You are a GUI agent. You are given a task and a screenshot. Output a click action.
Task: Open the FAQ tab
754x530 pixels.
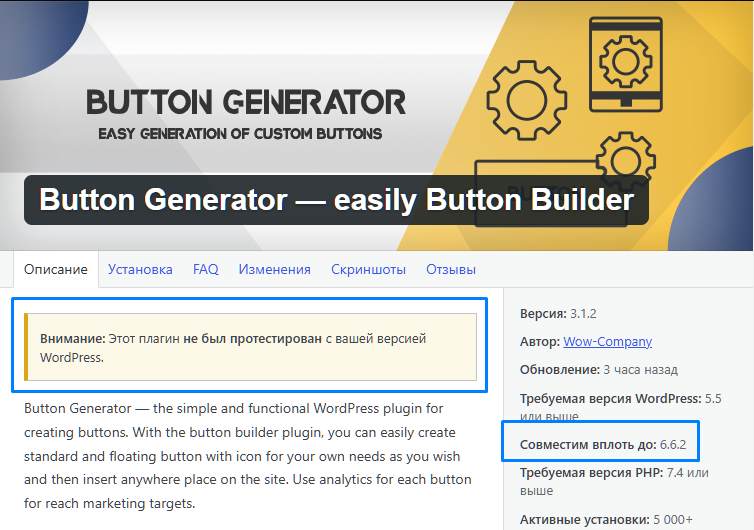(206, 269)
